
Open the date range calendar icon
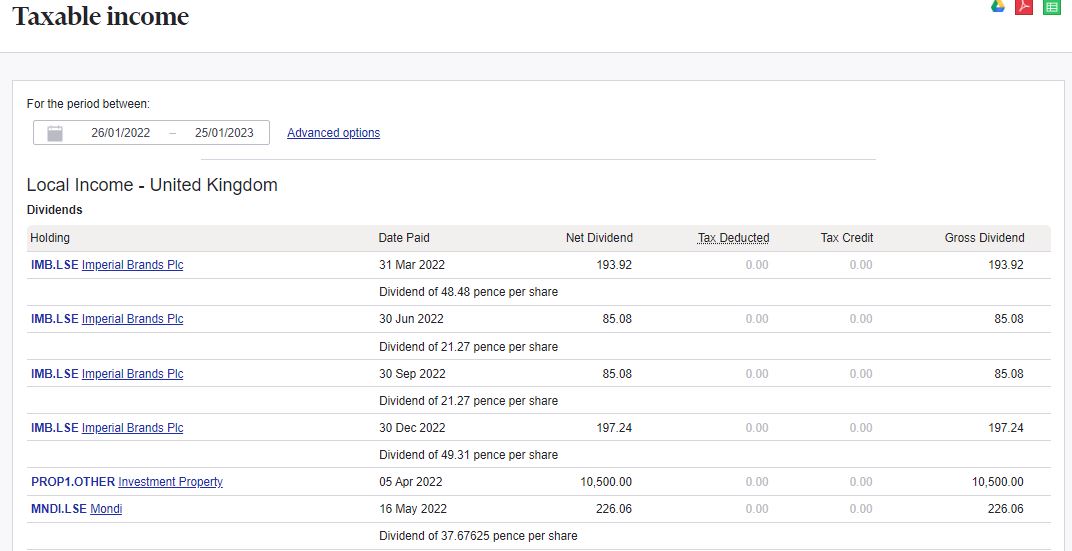tap(55, 133)
